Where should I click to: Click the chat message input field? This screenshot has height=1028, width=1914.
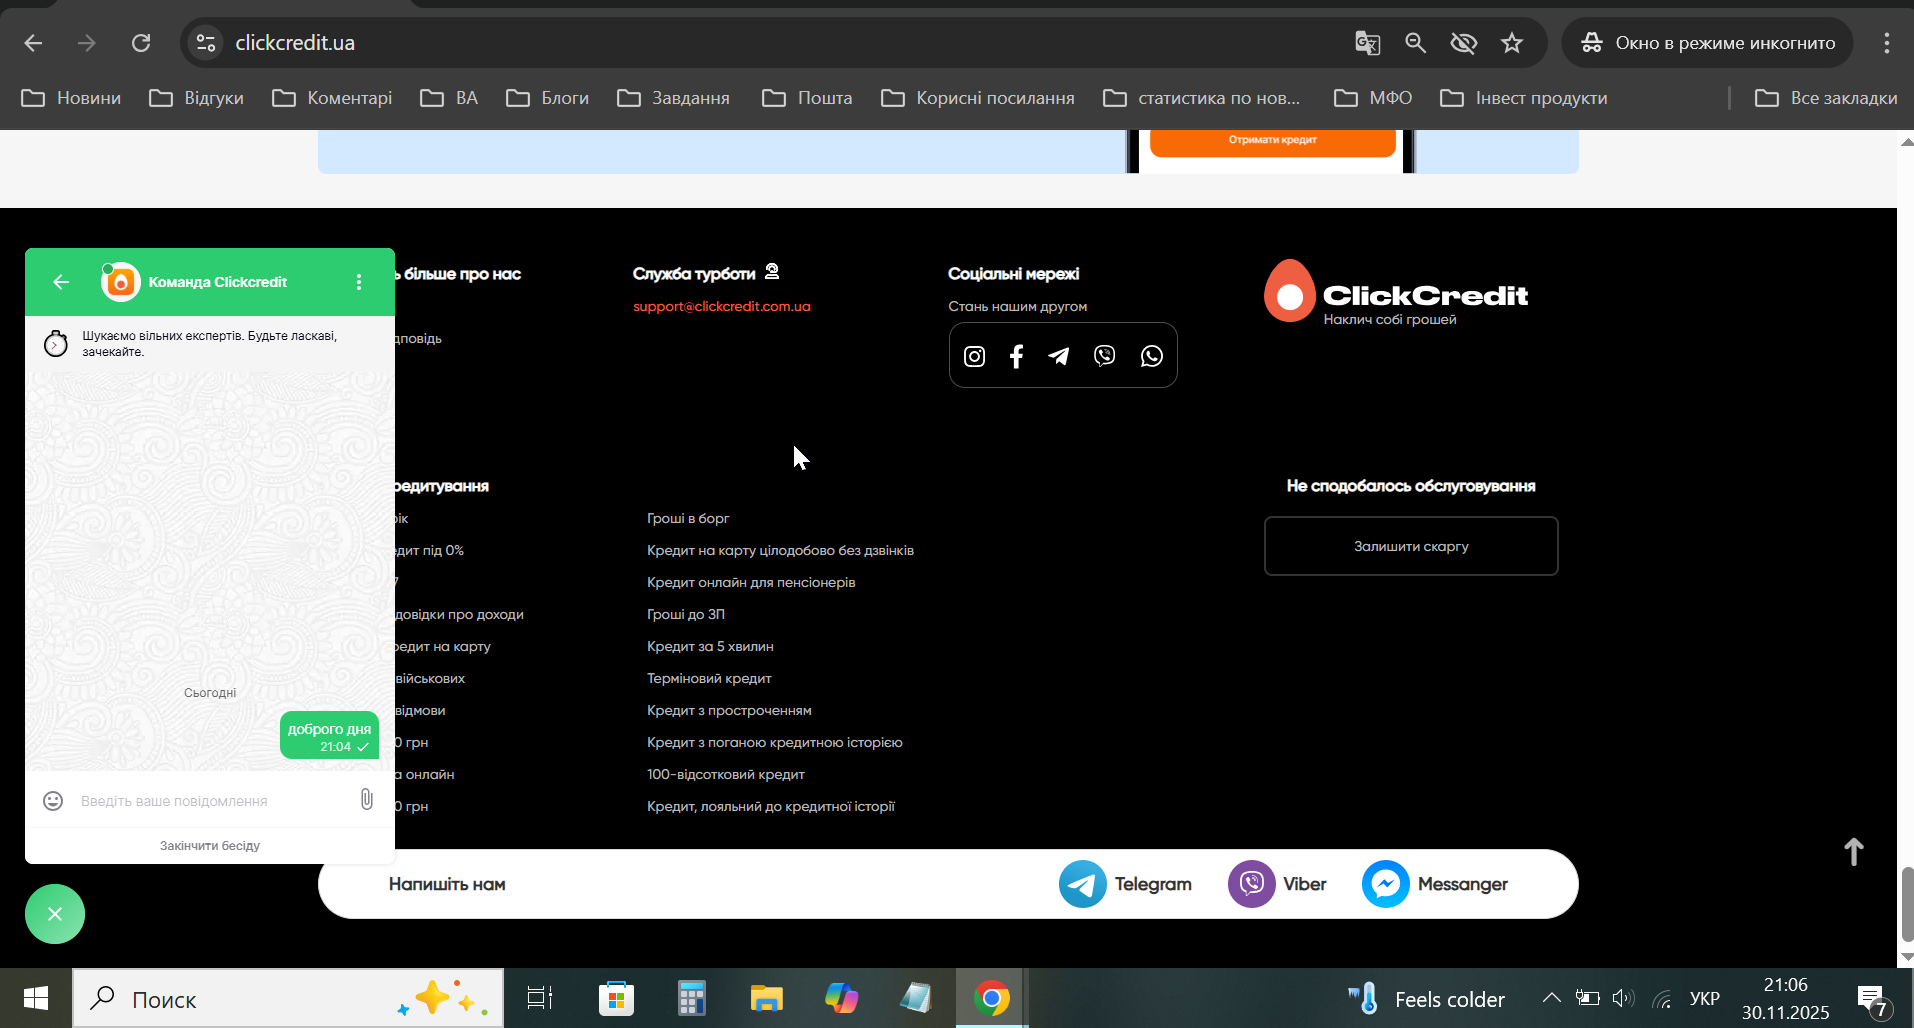[x=212, y=801]
